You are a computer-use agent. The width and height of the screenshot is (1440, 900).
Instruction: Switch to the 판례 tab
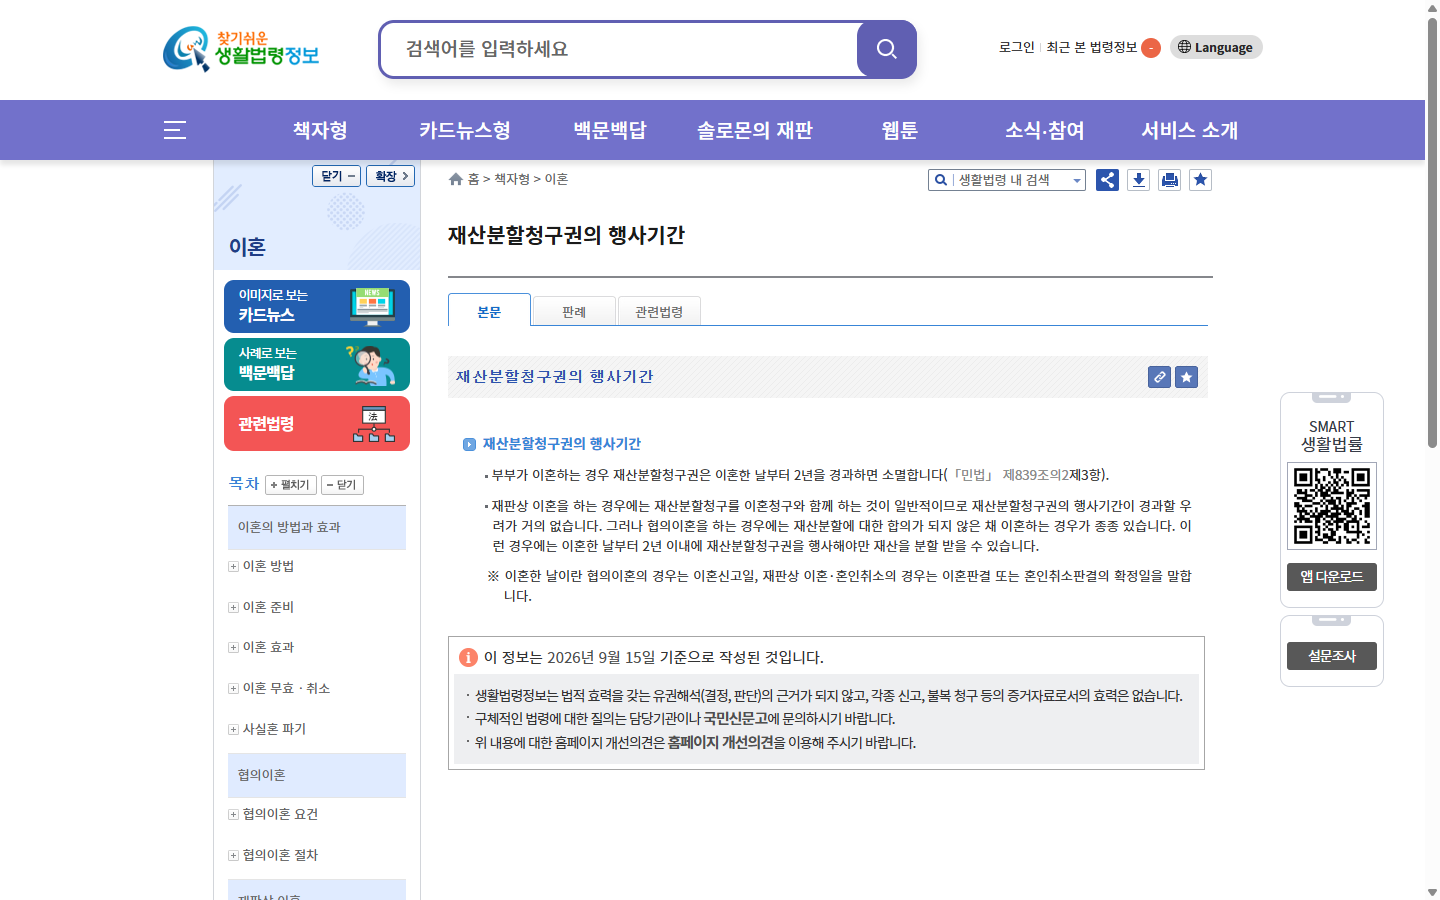pos(574,312)
